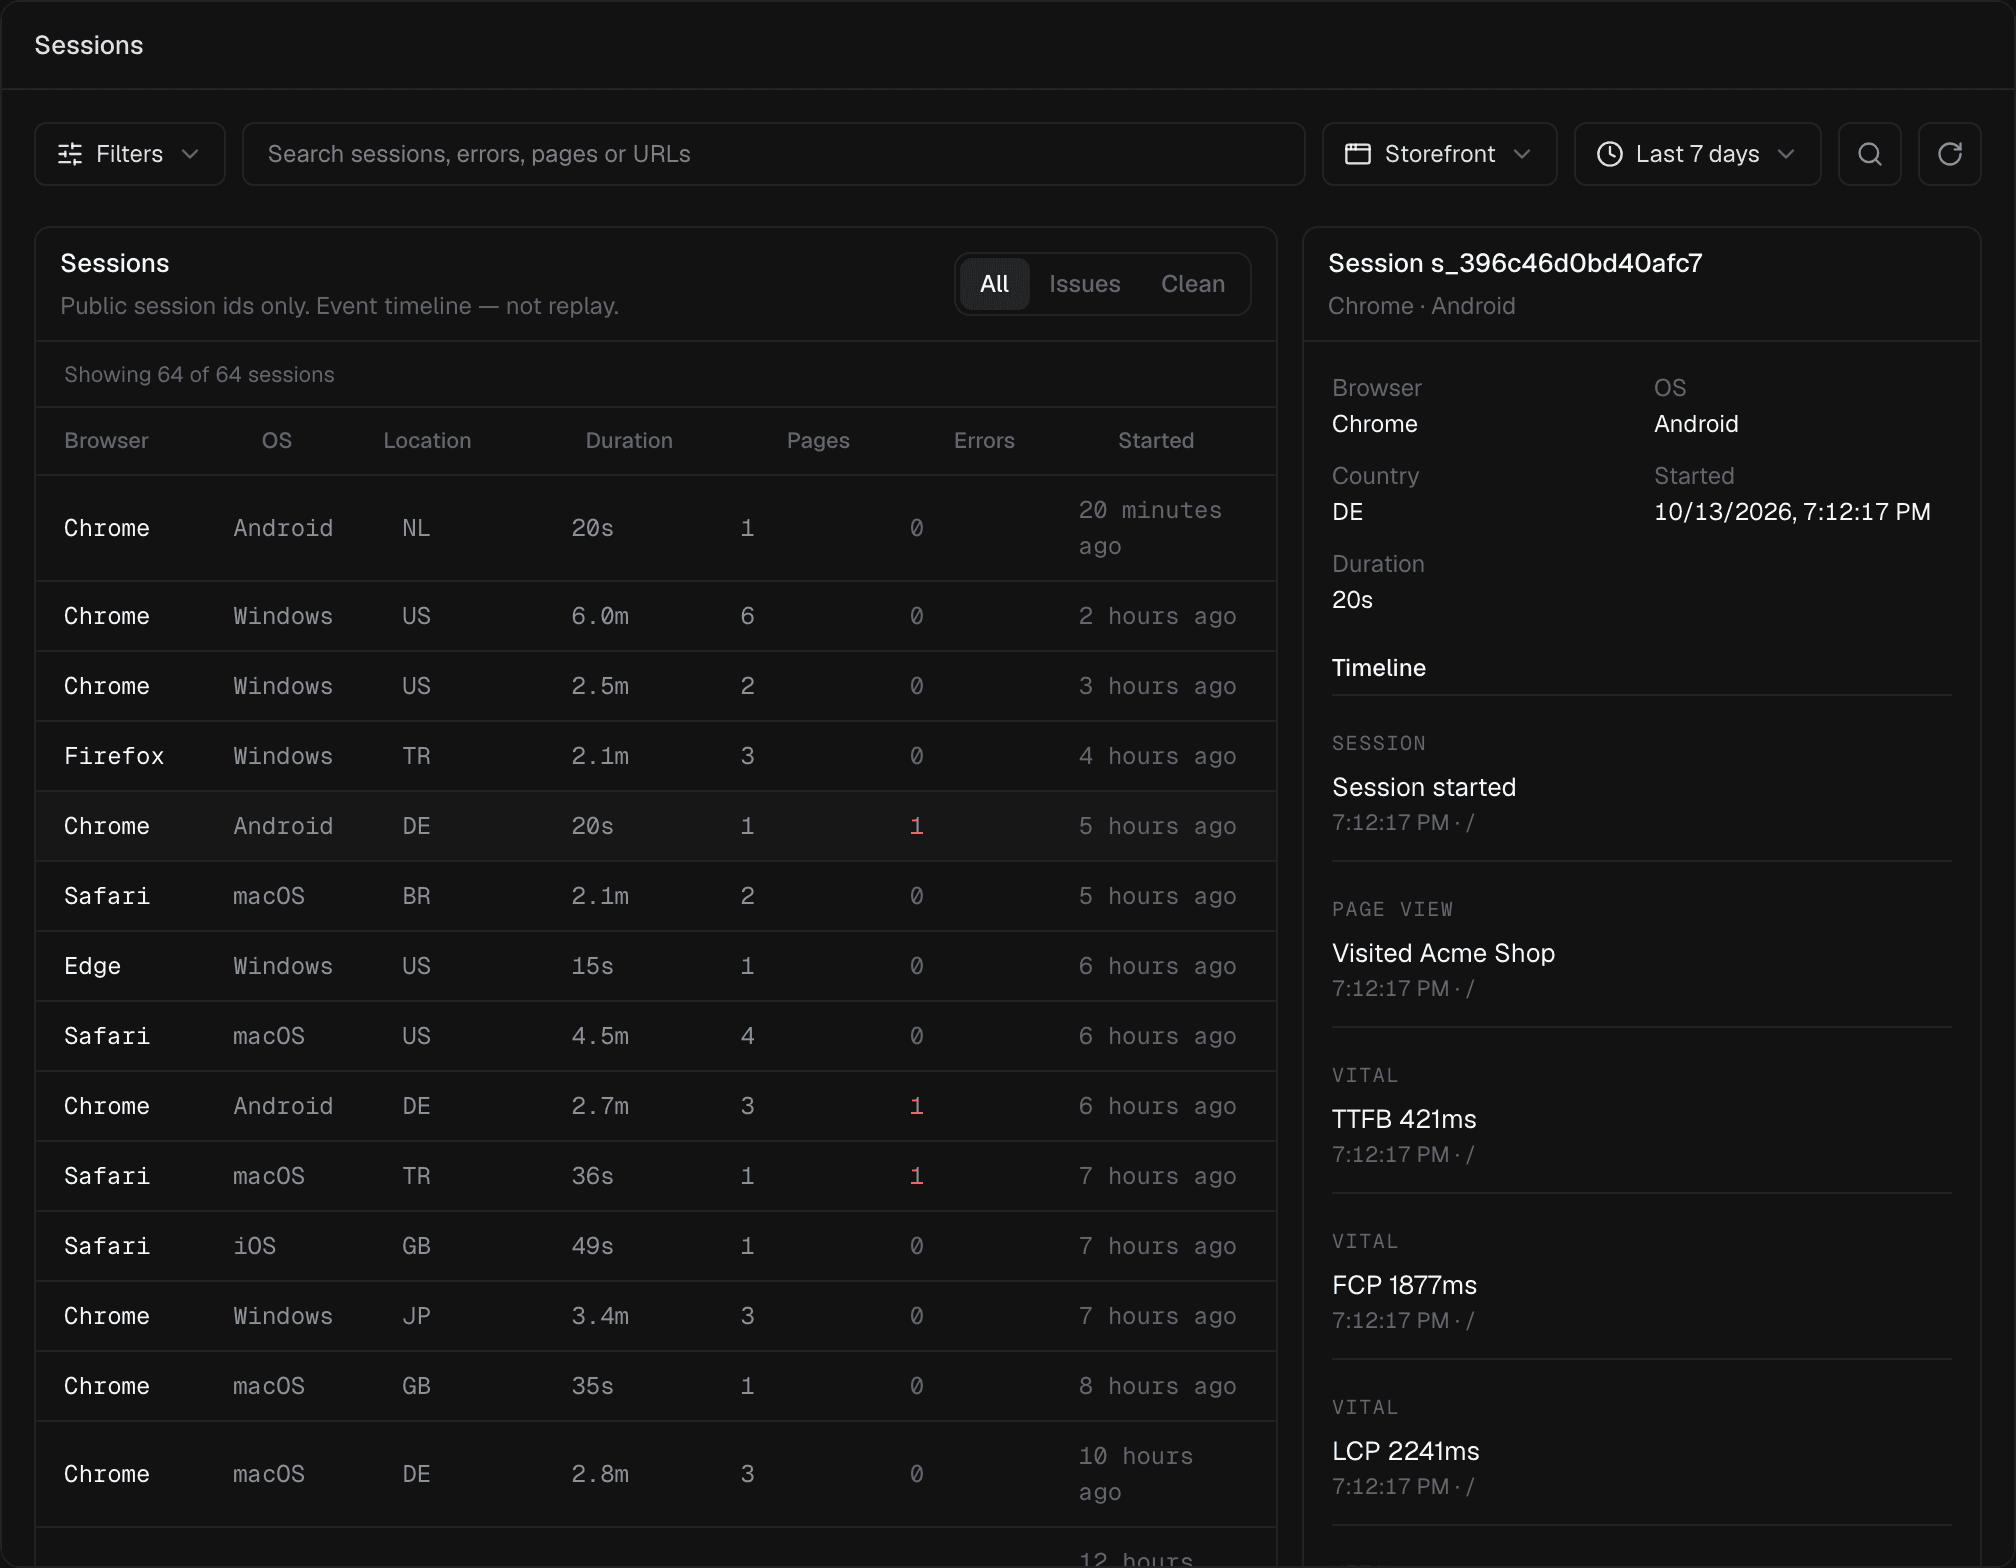Focus the search sessions input field
The image size is (2016, 1568).
773,154
